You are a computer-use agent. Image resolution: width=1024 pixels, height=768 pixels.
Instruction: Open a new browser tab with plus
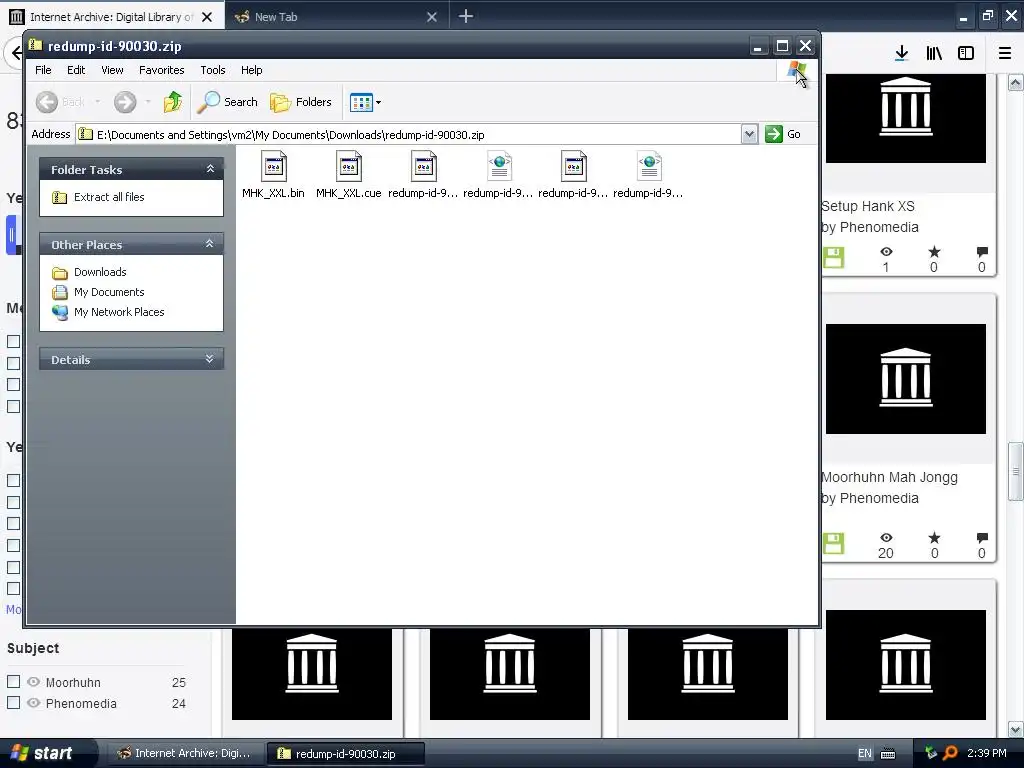pos(466,16)
